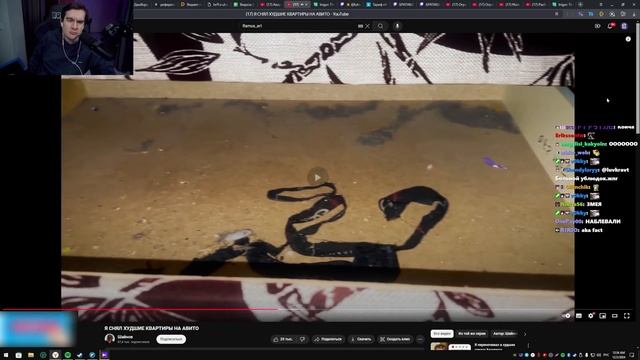Open the purple Twitch app in taskbar
Viewport: 640px width, 360px height.
point(104,355)
